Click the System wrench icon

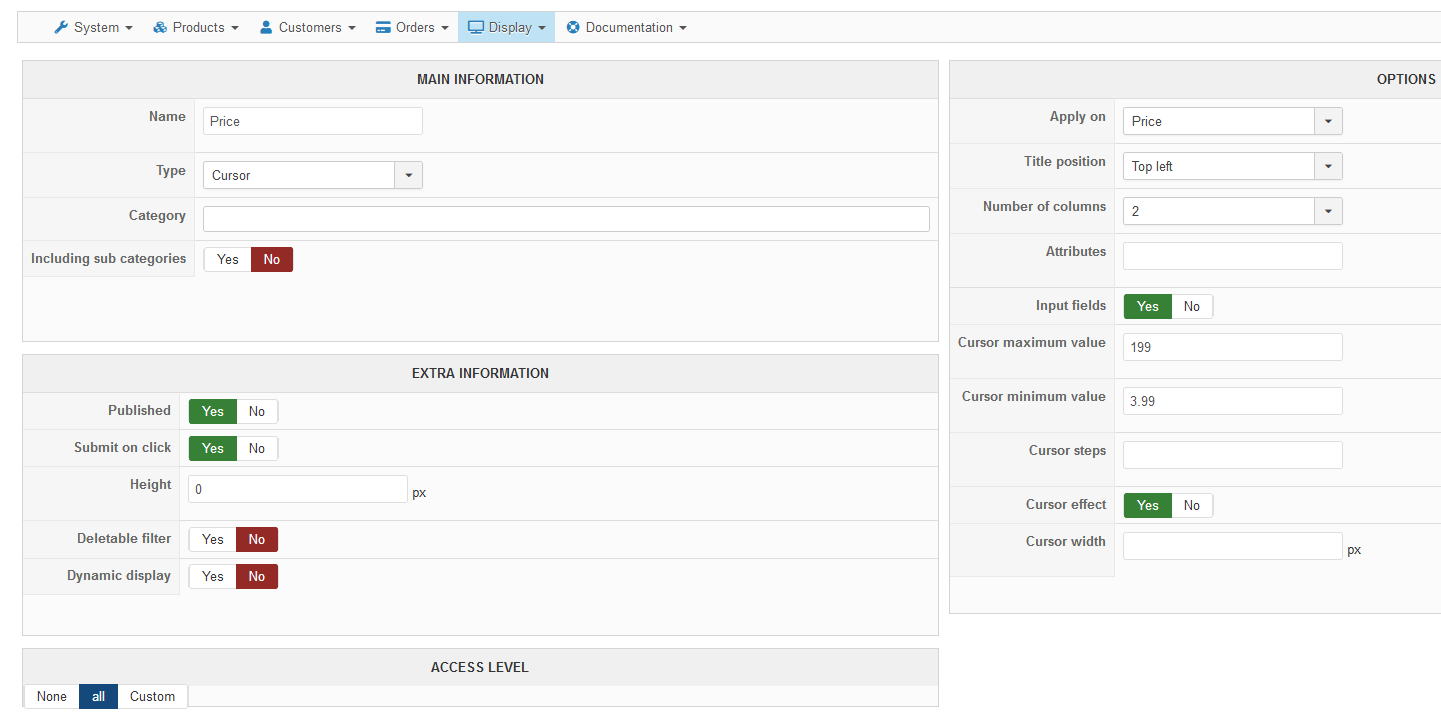click(61, 28)
